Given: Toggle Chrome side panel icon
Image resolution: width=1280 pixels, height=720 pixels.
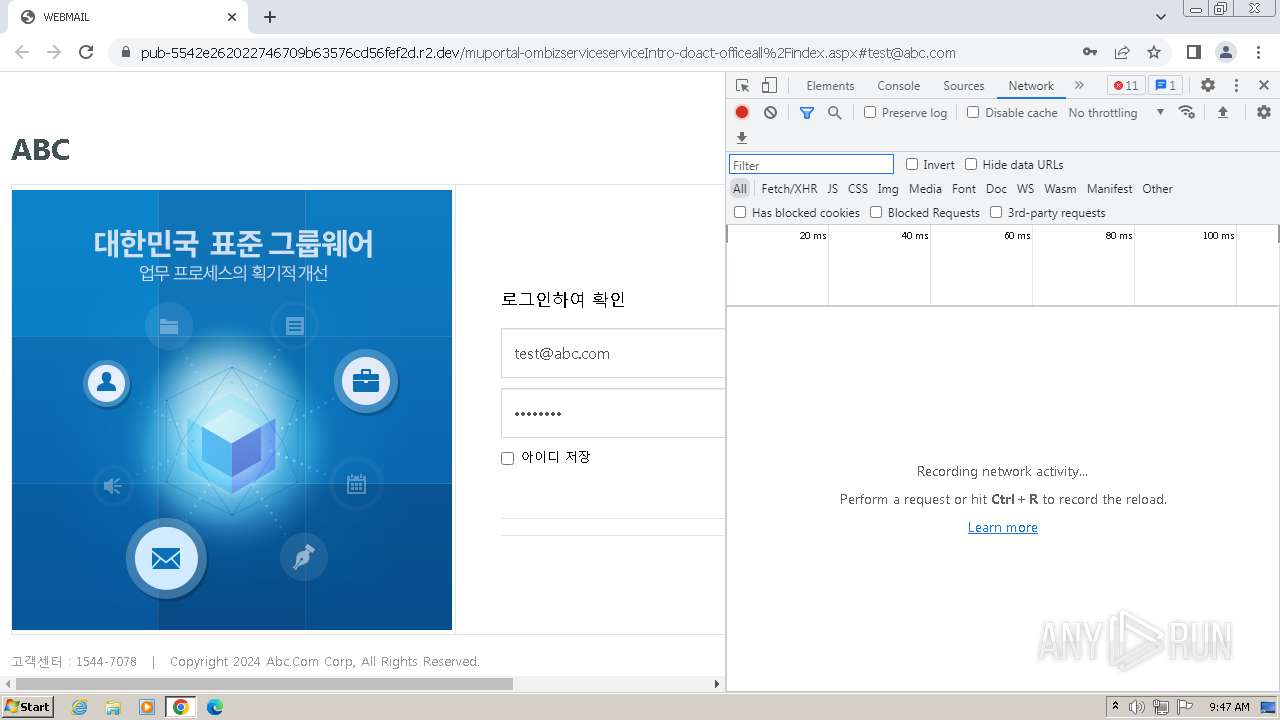Looking at the screenshot, I should [x=1194, y=52].
